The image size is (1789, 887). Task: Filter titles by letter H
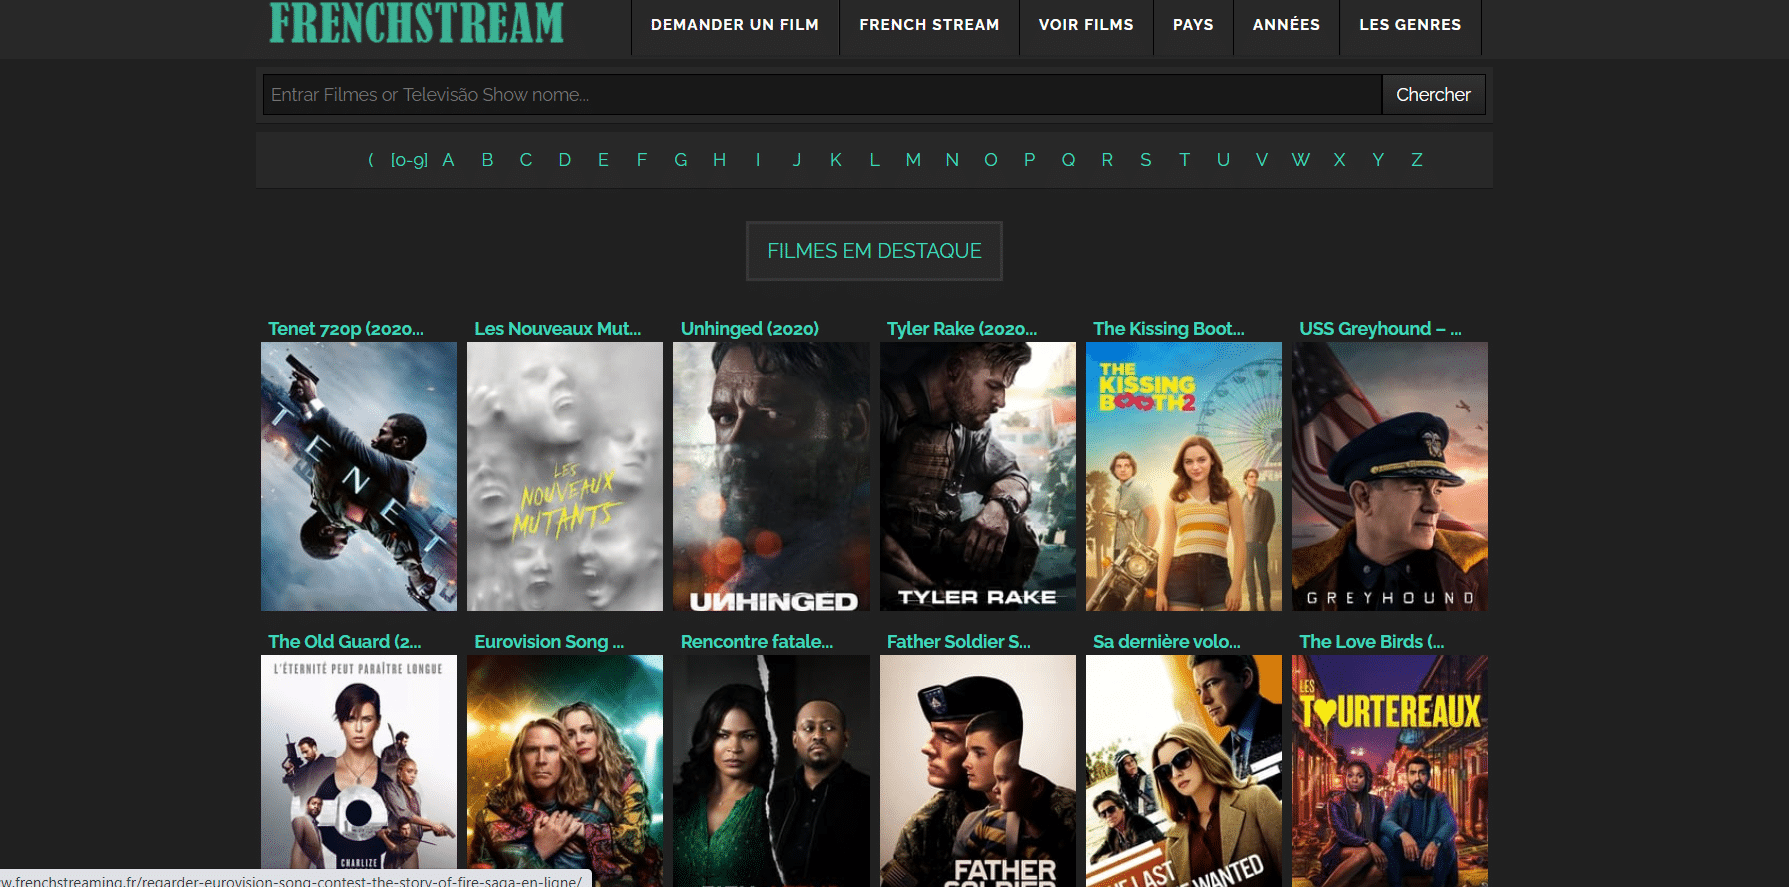pyautogui.click(x=719, y=160)
